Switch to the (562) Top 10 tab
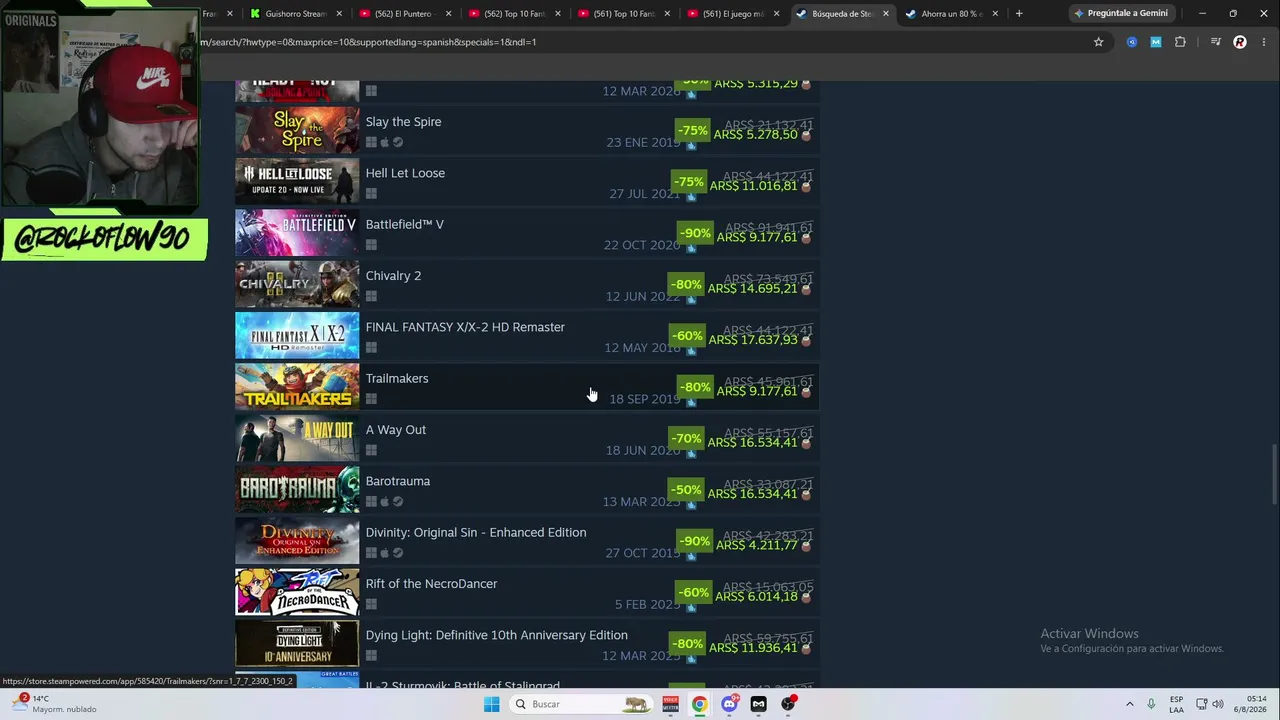Viewport: 1280px width, 720px height. (514, 14)
